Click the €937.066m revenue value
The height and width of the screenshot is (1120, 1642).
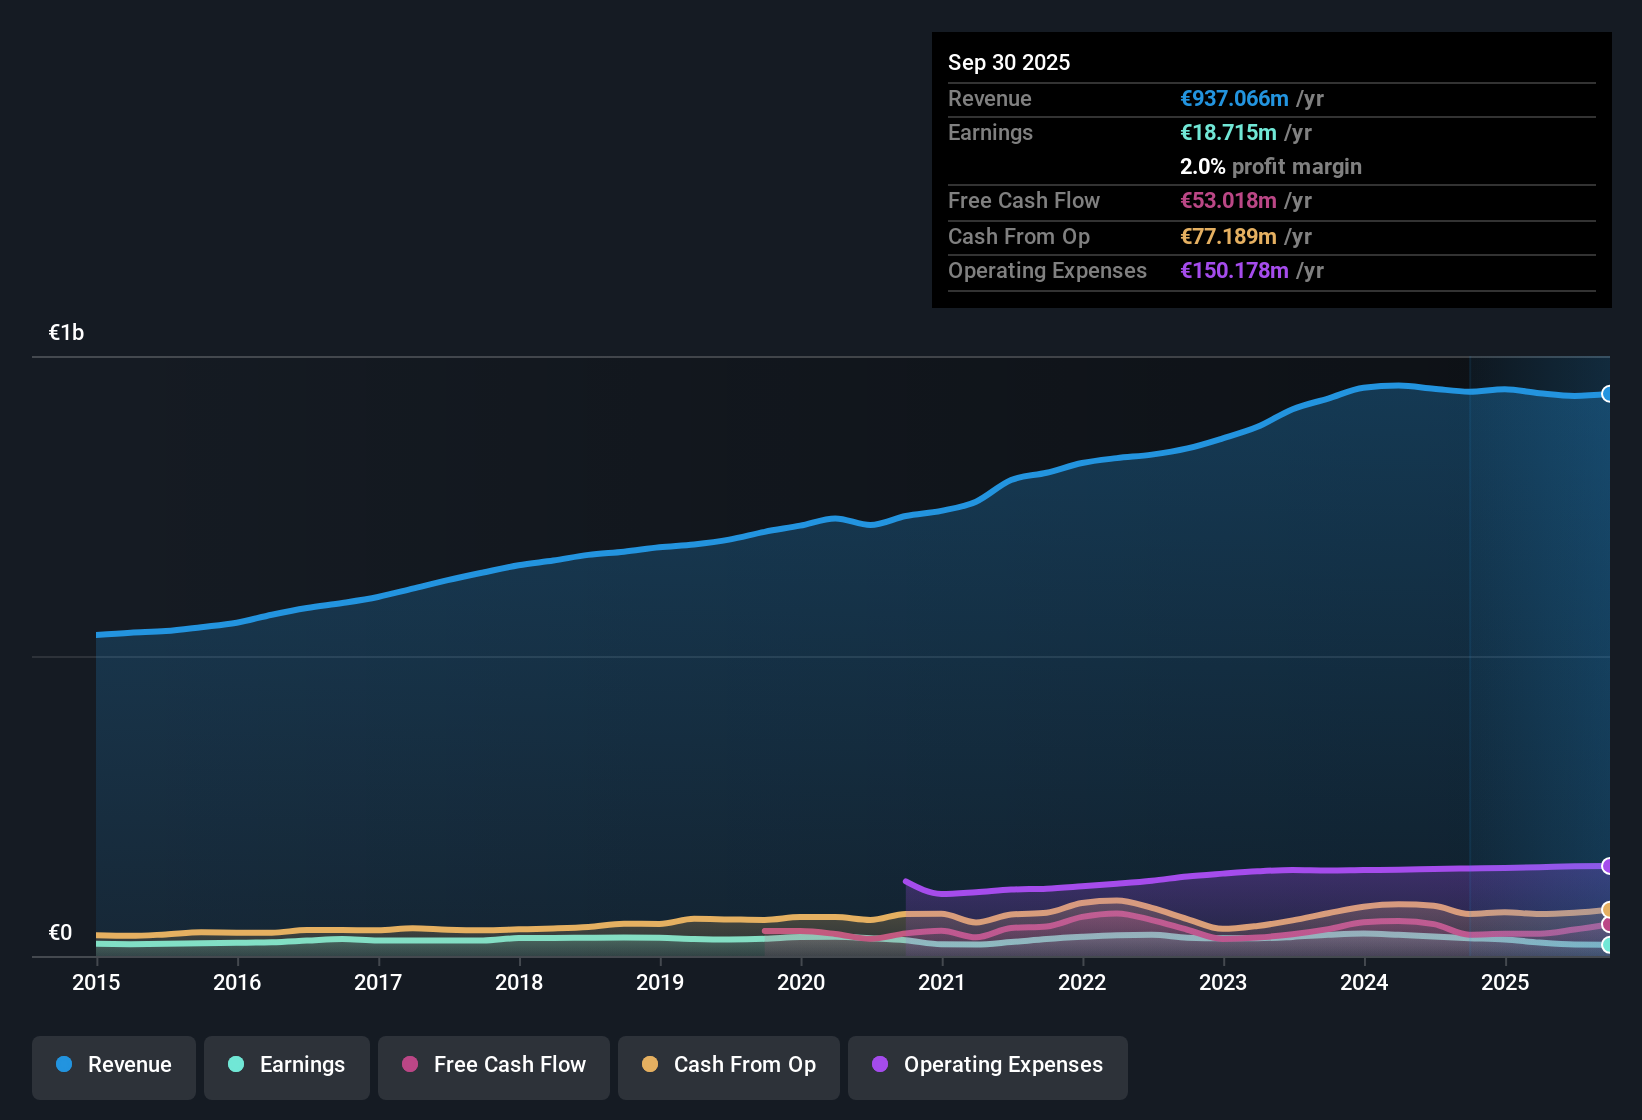coord(1233,98)
